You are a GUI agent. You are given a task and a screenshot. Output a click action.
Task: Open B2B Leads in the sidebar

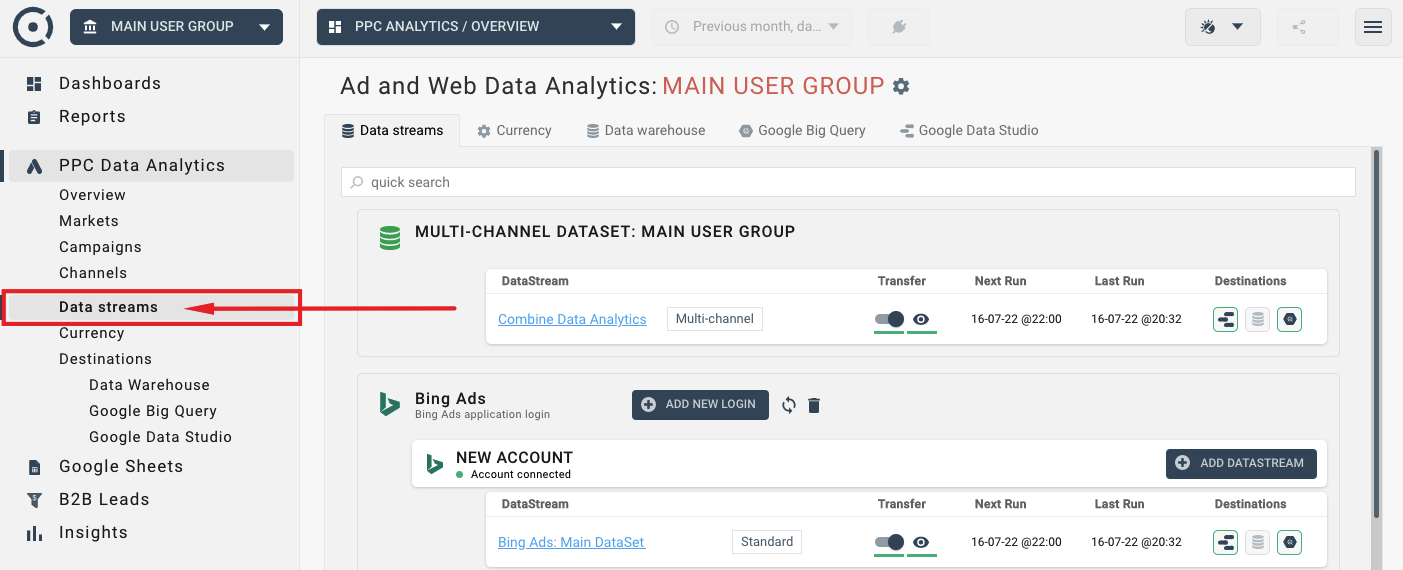(x=104, y=499)
